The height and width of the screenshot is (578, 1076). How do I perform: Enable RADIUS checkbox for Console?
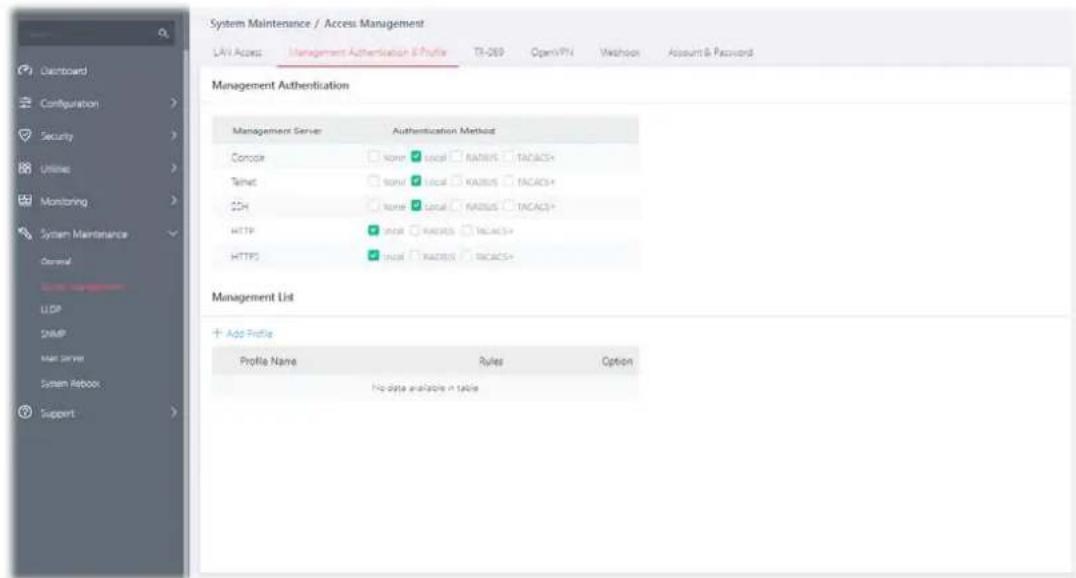456,157
